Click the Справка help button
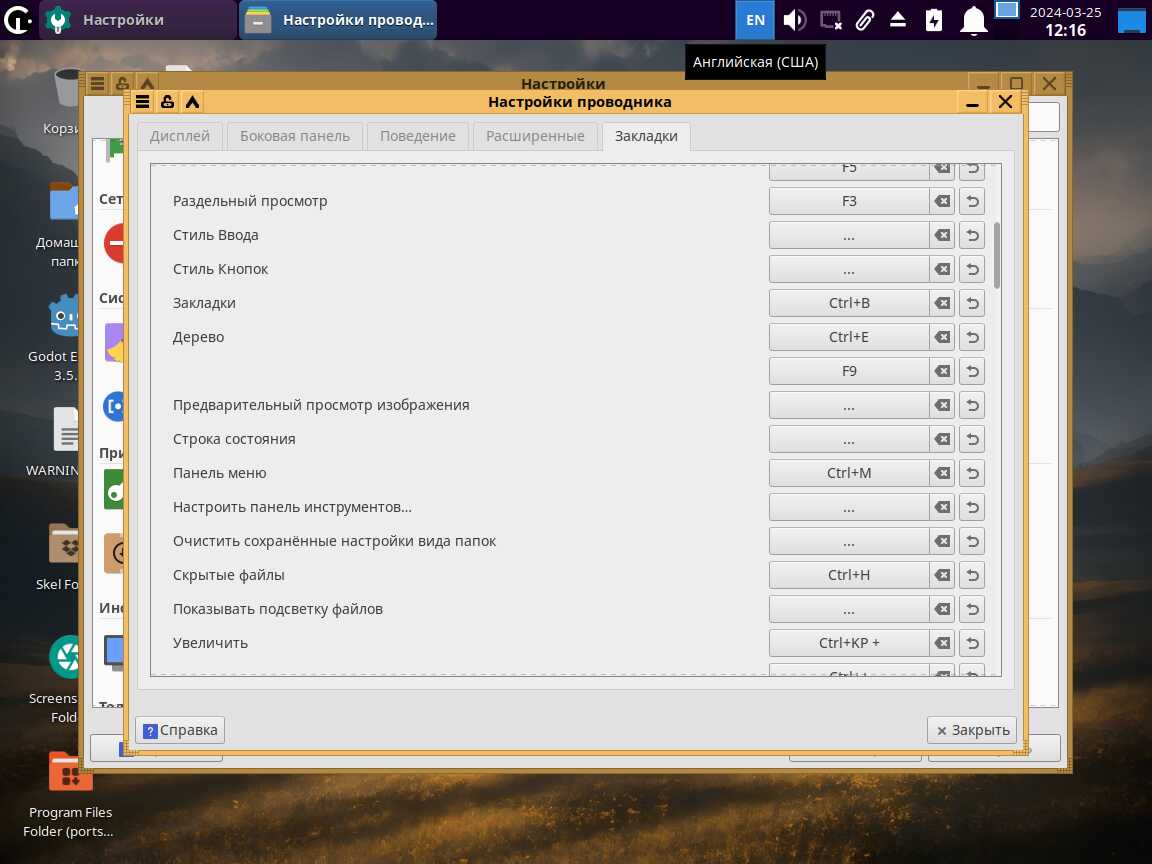Image resolution: width=1152 pixels, height=864 pixels. (180, 730)
